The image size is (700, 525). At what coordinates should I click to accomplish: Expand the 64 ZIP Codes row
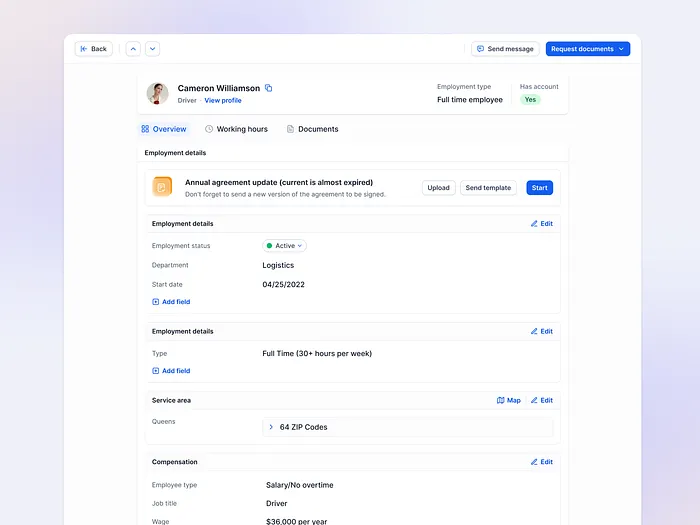coord(408,427)
